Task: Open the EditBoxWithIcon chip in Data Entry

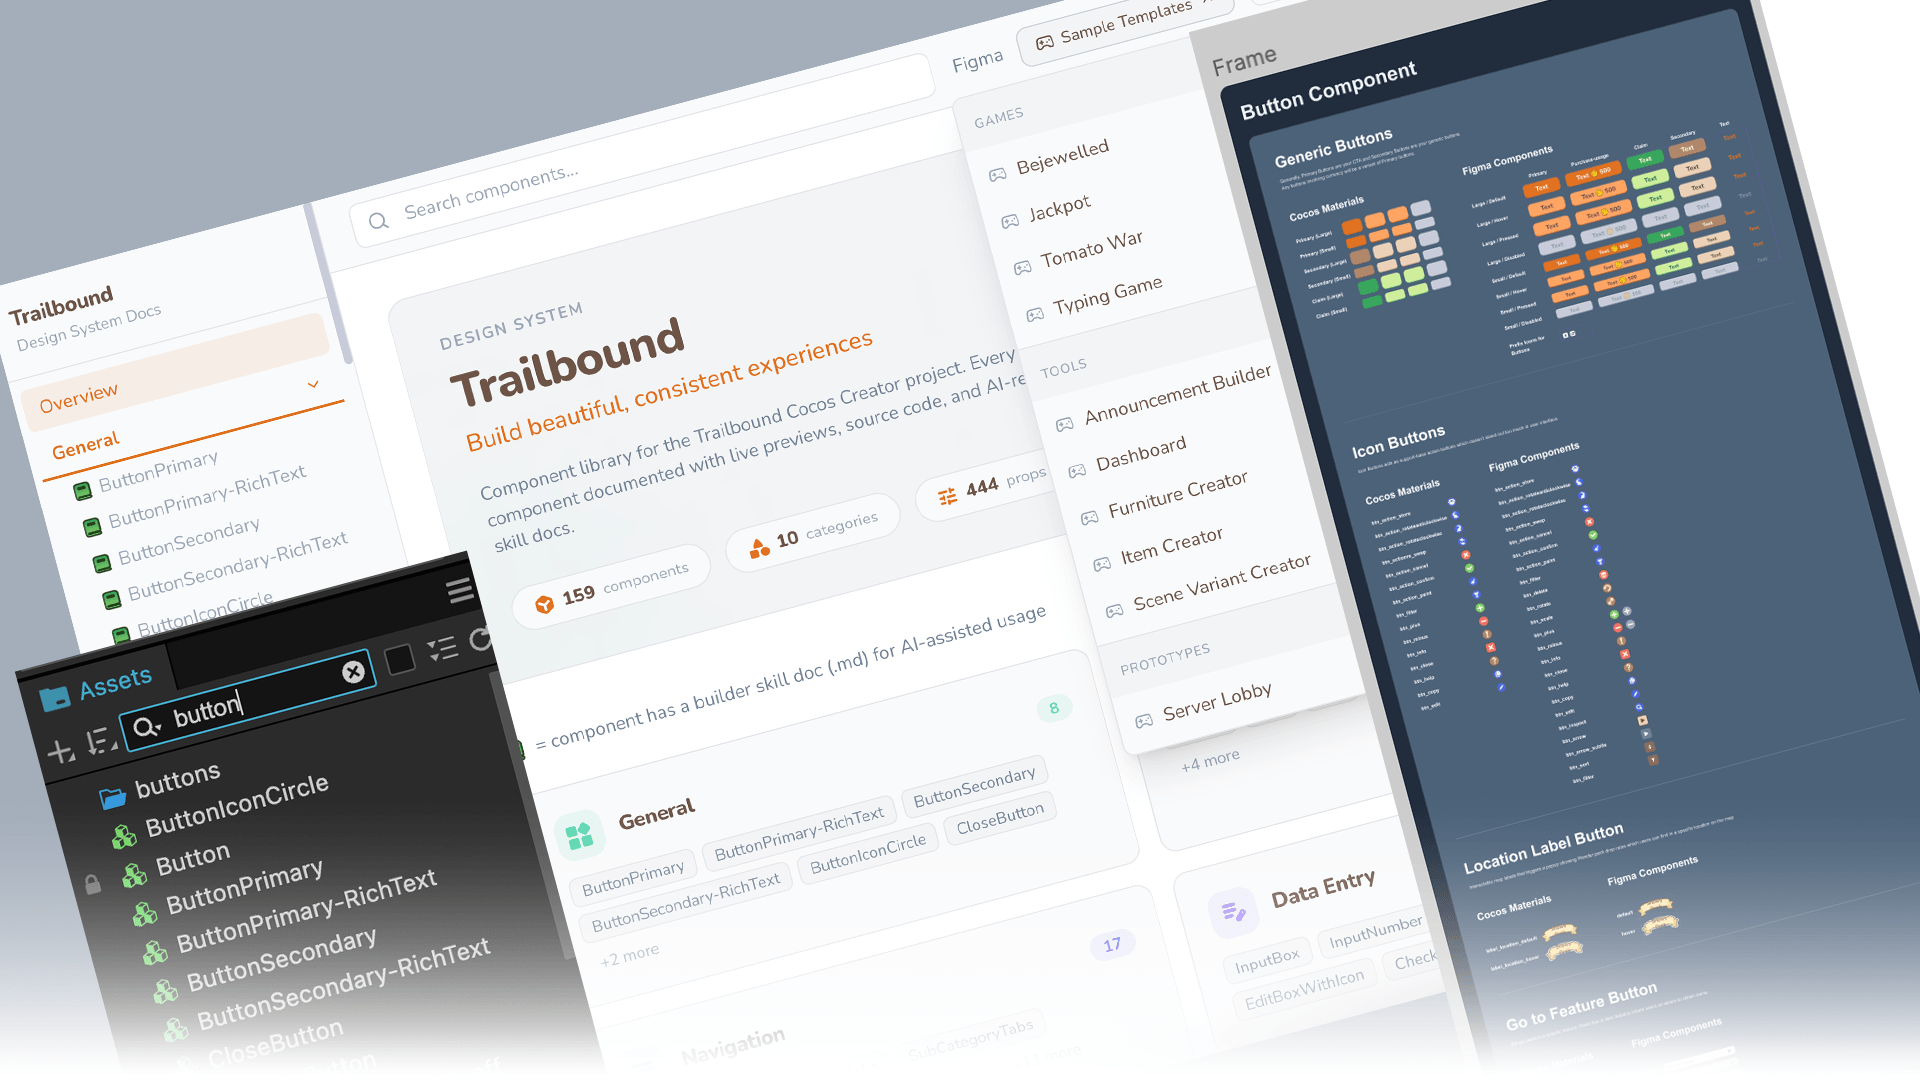Action: 1304,990
